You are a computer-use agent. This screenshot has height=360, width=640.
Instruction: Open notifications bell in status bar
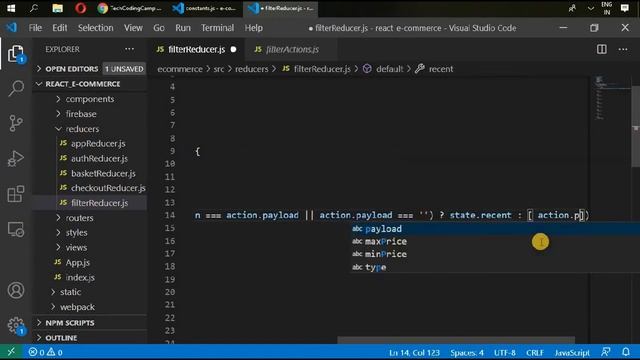click(626, 352)
